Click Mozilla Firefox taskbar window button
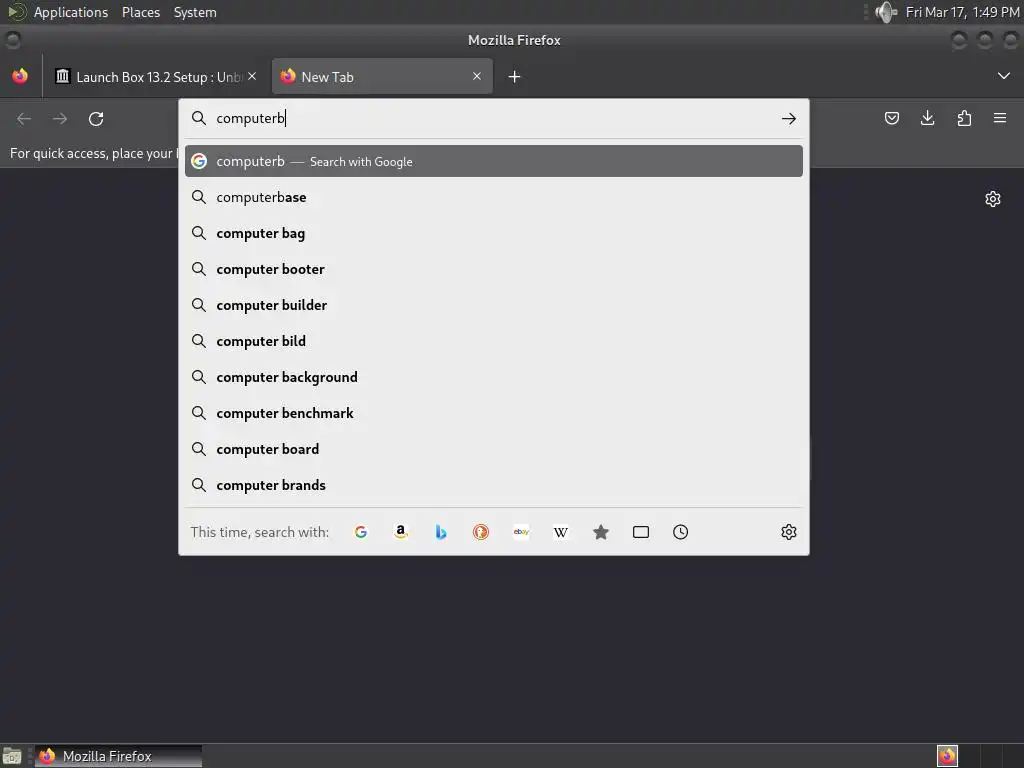 coord(118,756)
